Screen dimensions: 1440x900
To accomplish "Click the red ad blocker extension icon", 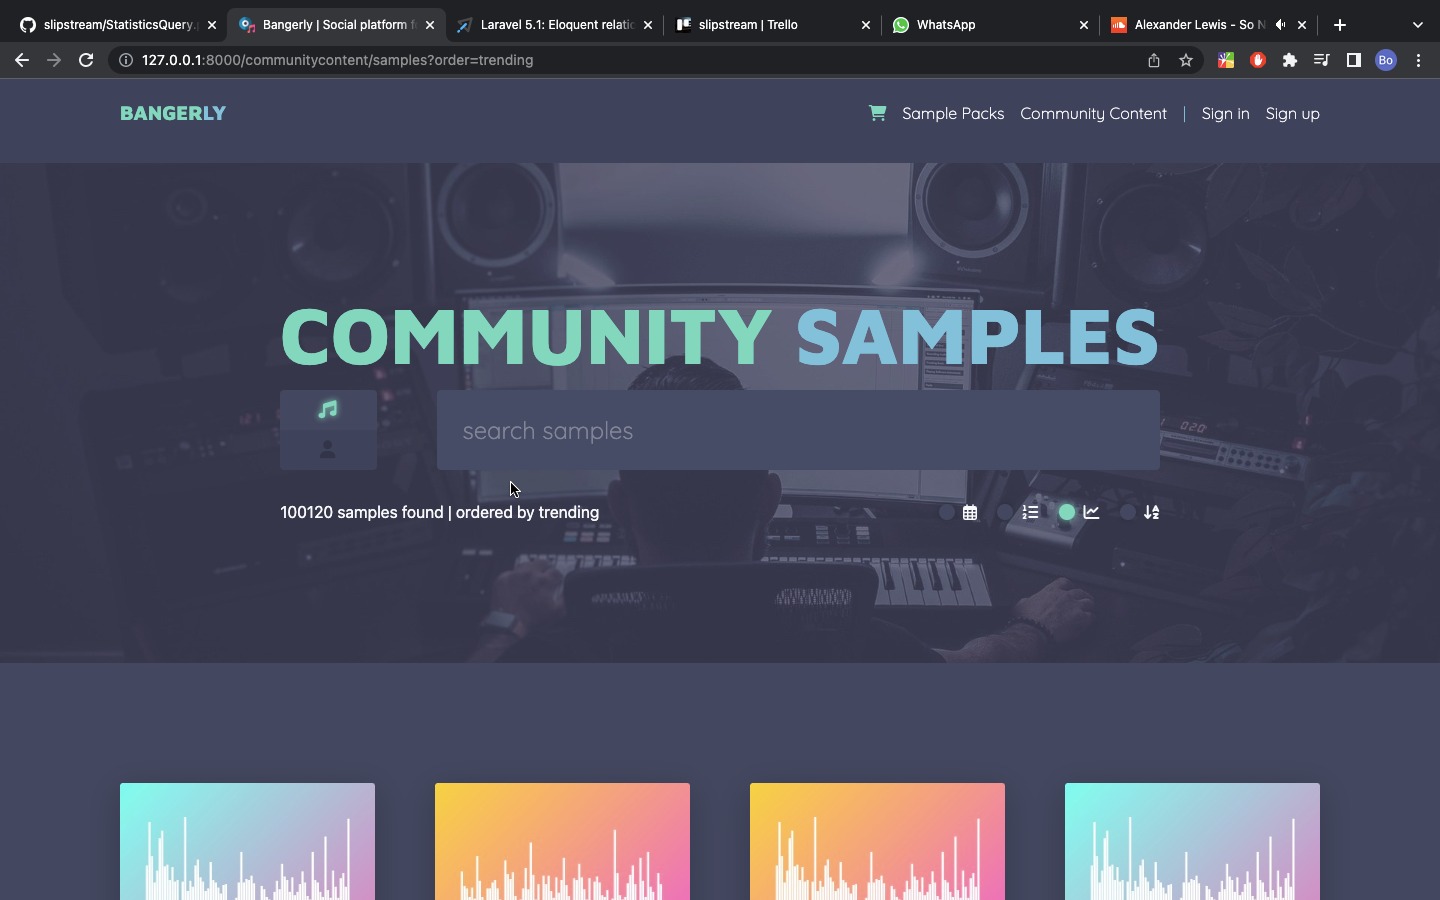I will coord(1258,60).
